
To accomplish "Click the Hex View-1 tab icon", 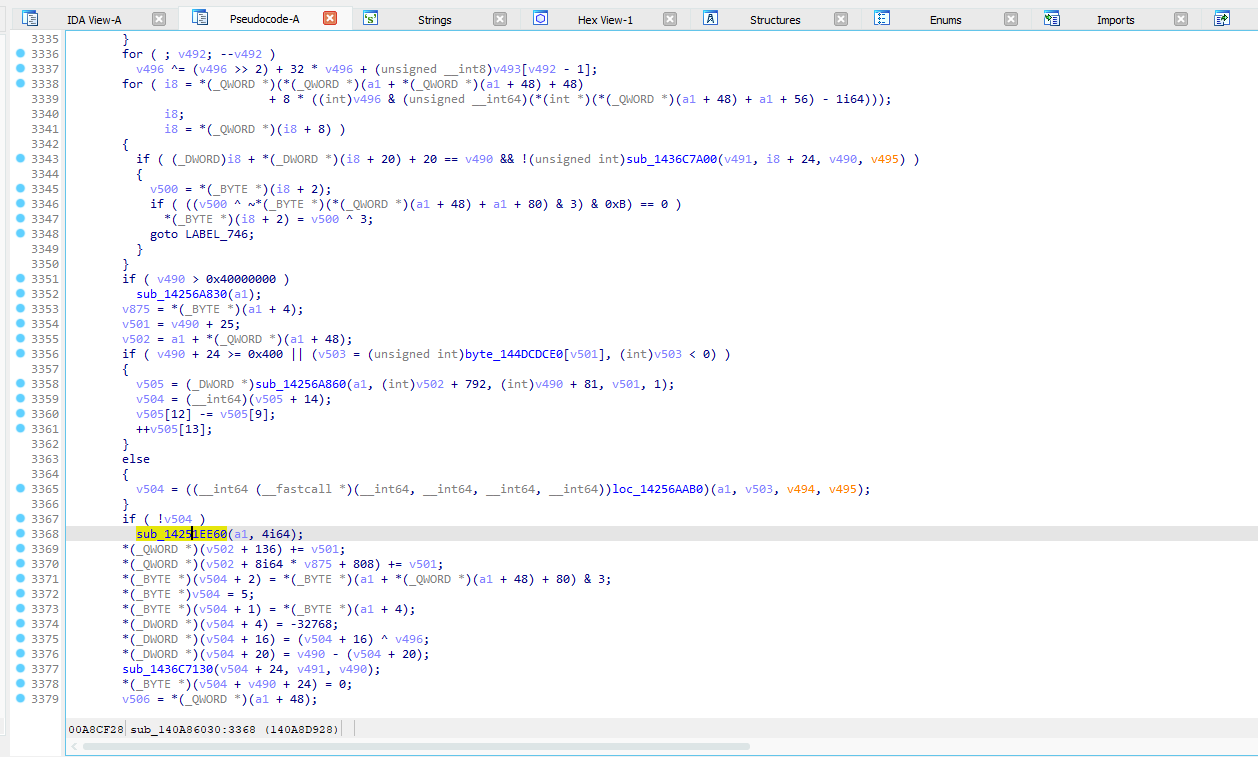I will [541, 18].
